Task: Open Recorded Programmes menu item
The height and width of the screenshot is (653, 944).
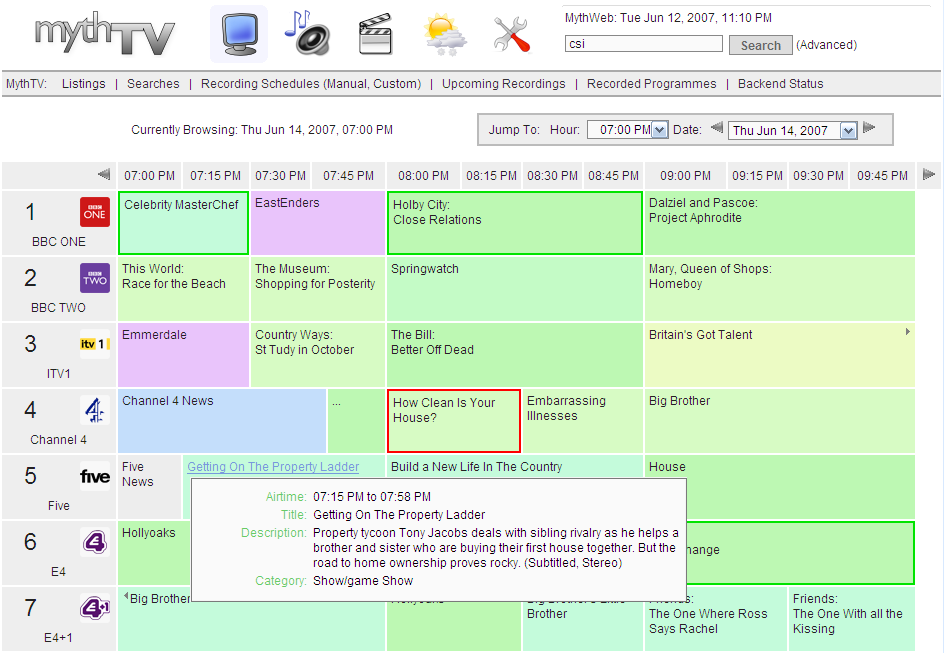Action: [x=651, y=84]
